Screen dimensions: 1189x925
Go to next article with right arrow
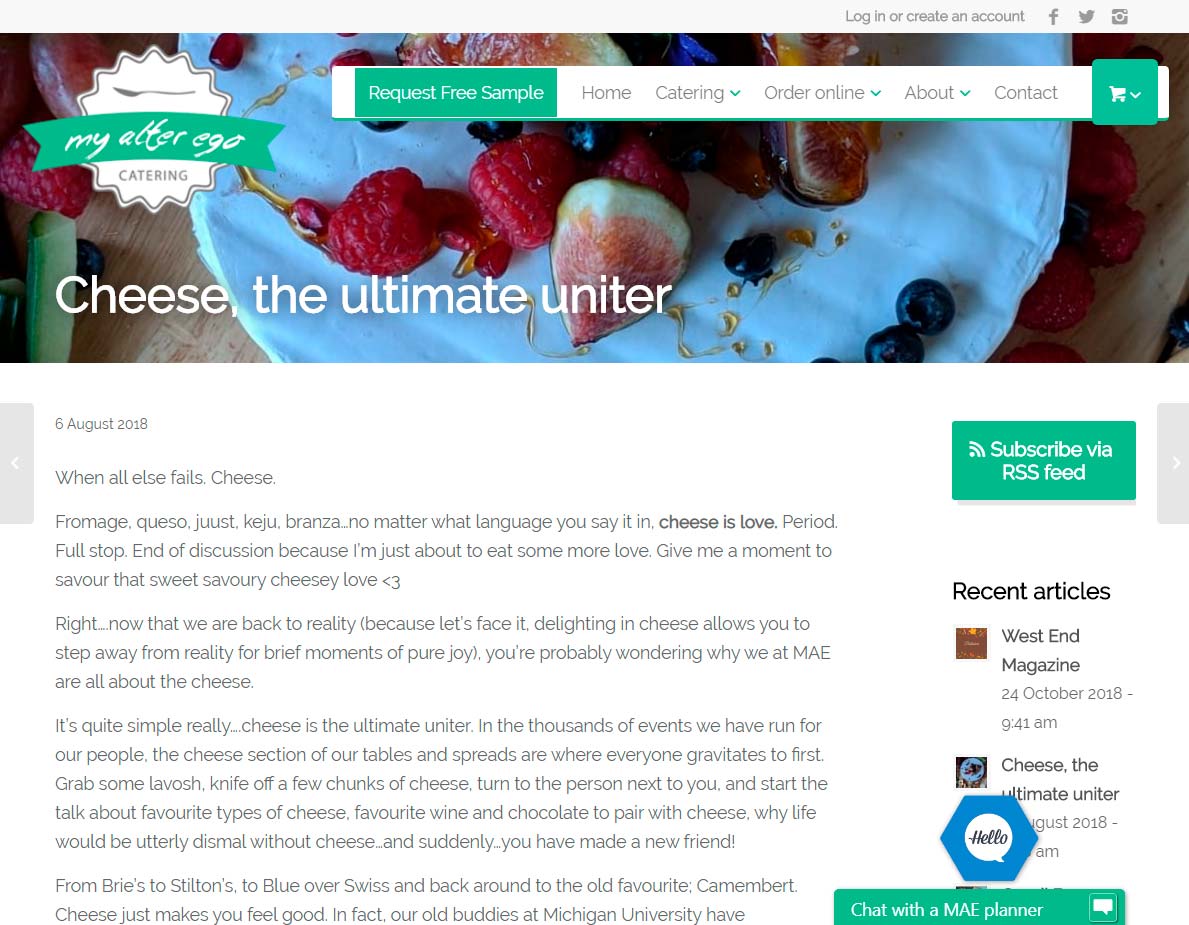(x=1173, y=463)
